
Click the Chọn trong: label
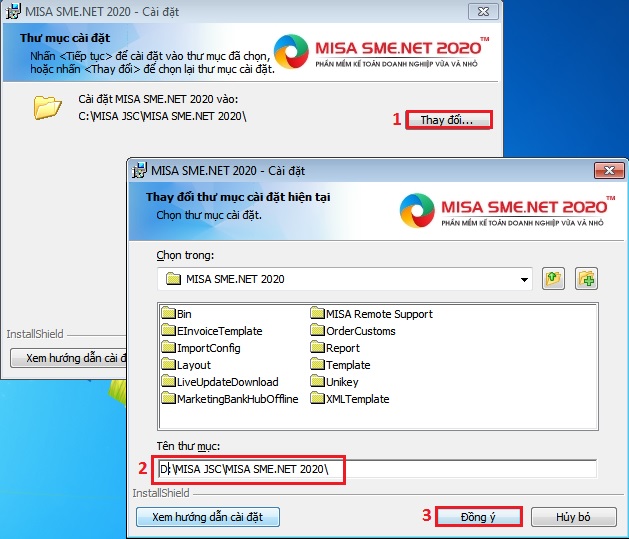(x=185, y=255)
